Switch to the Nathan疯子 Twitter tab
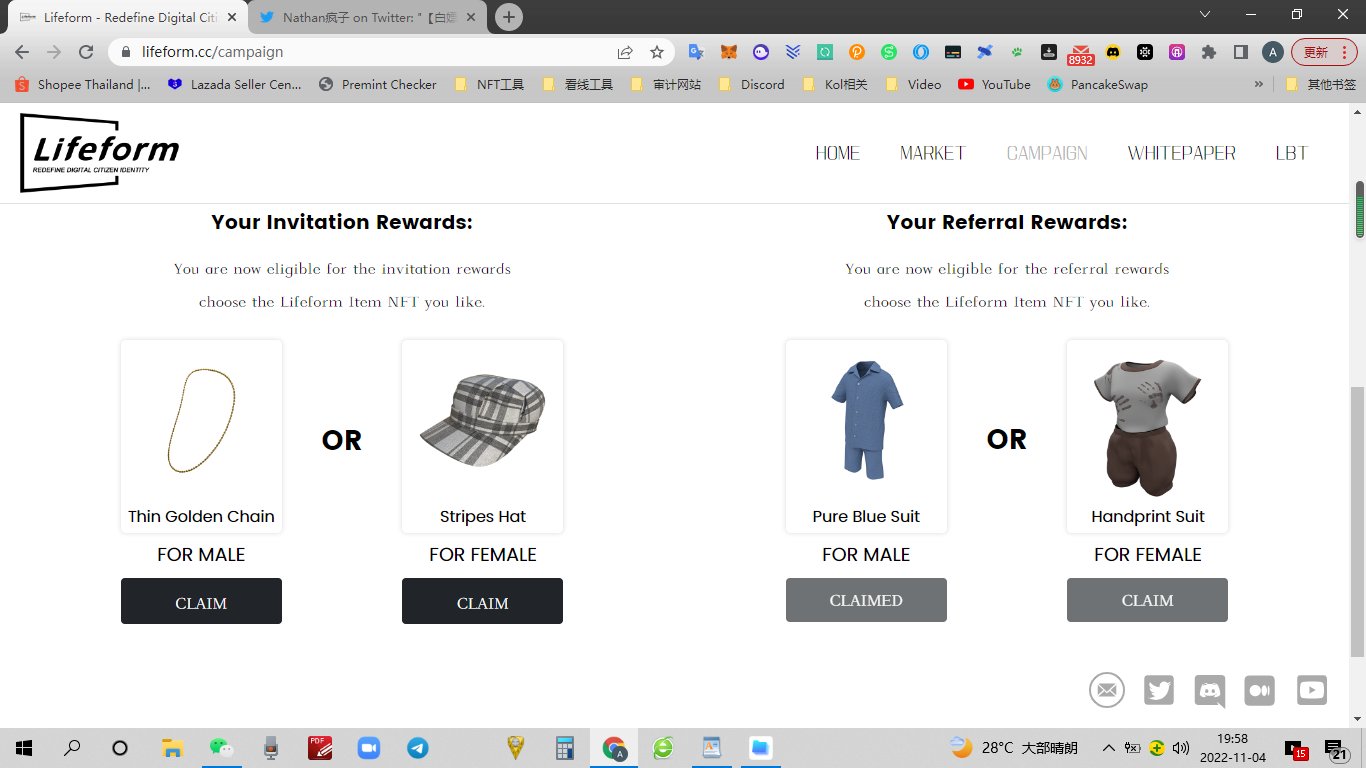This screenshot has height=768, width=1366. tap(368, 17)
